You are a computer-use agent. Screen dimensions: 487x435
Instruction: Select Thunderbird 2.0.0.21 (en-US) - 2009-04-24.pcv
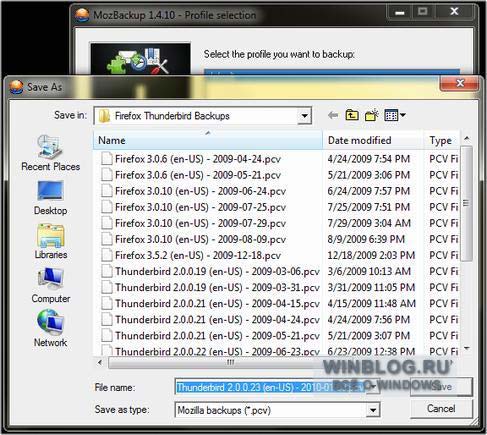217,319
